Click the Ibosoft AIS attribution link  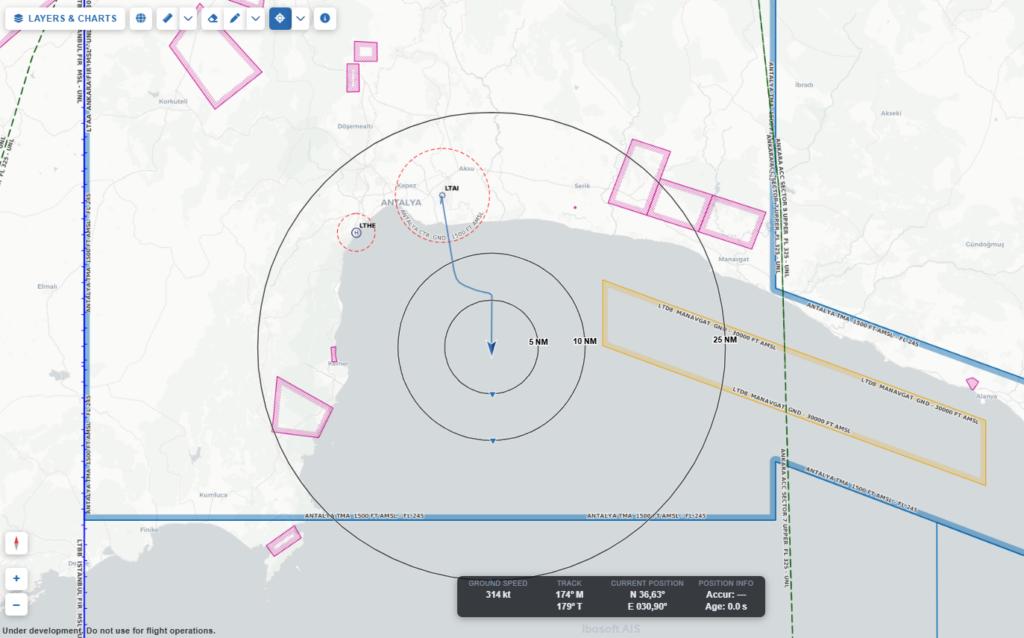(612, 629)
